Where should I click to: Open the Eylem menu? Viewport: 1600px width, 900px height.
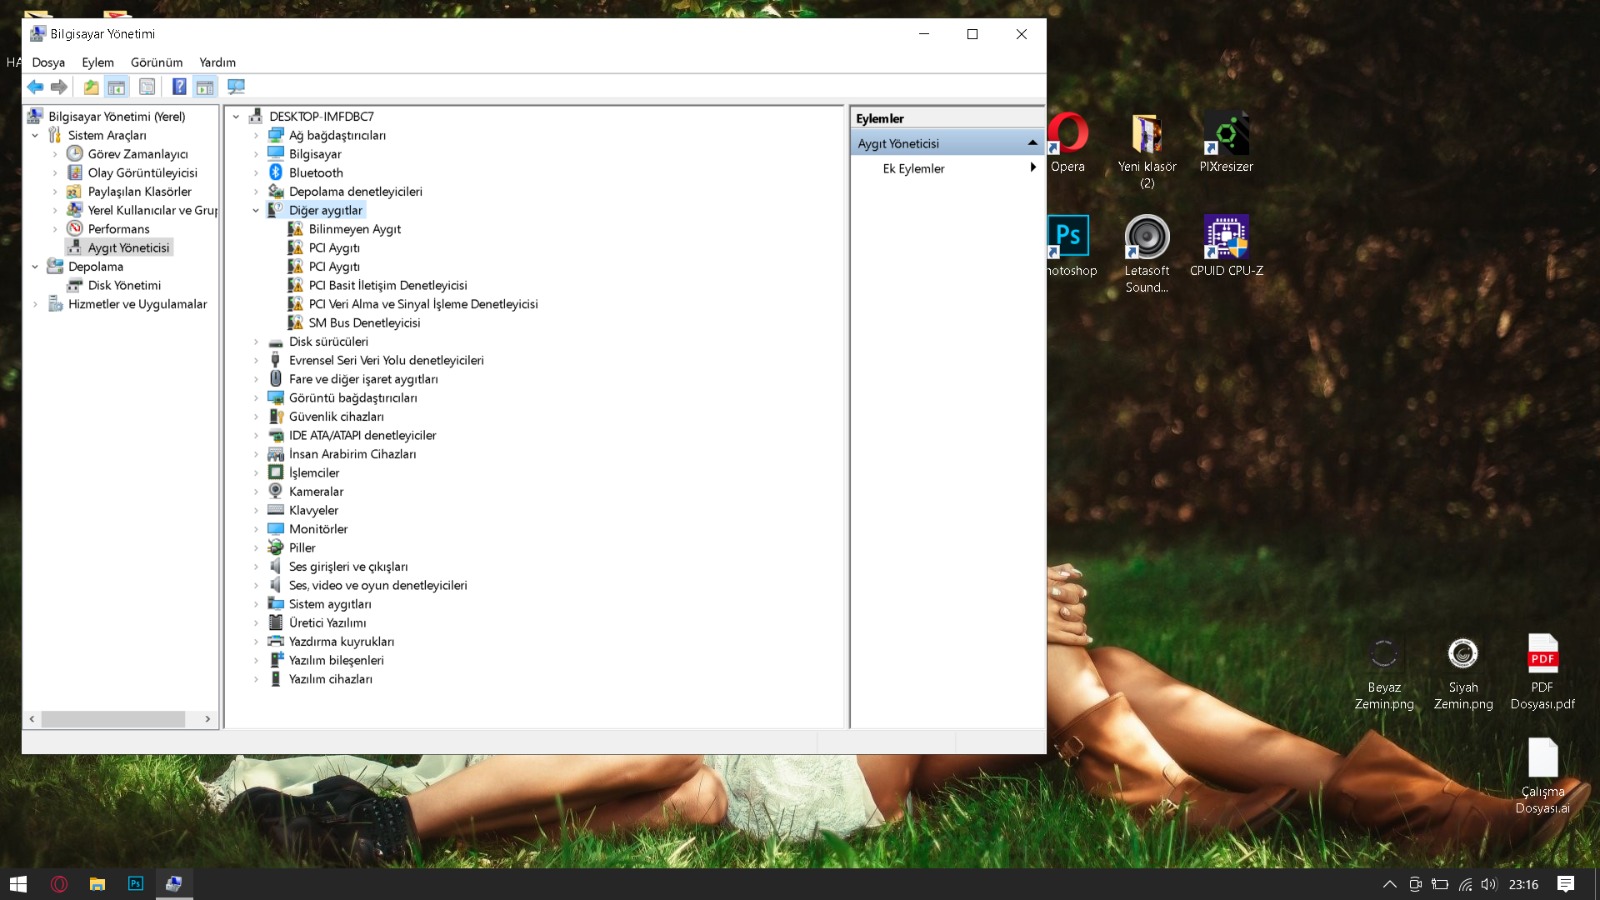coord(98,62)
